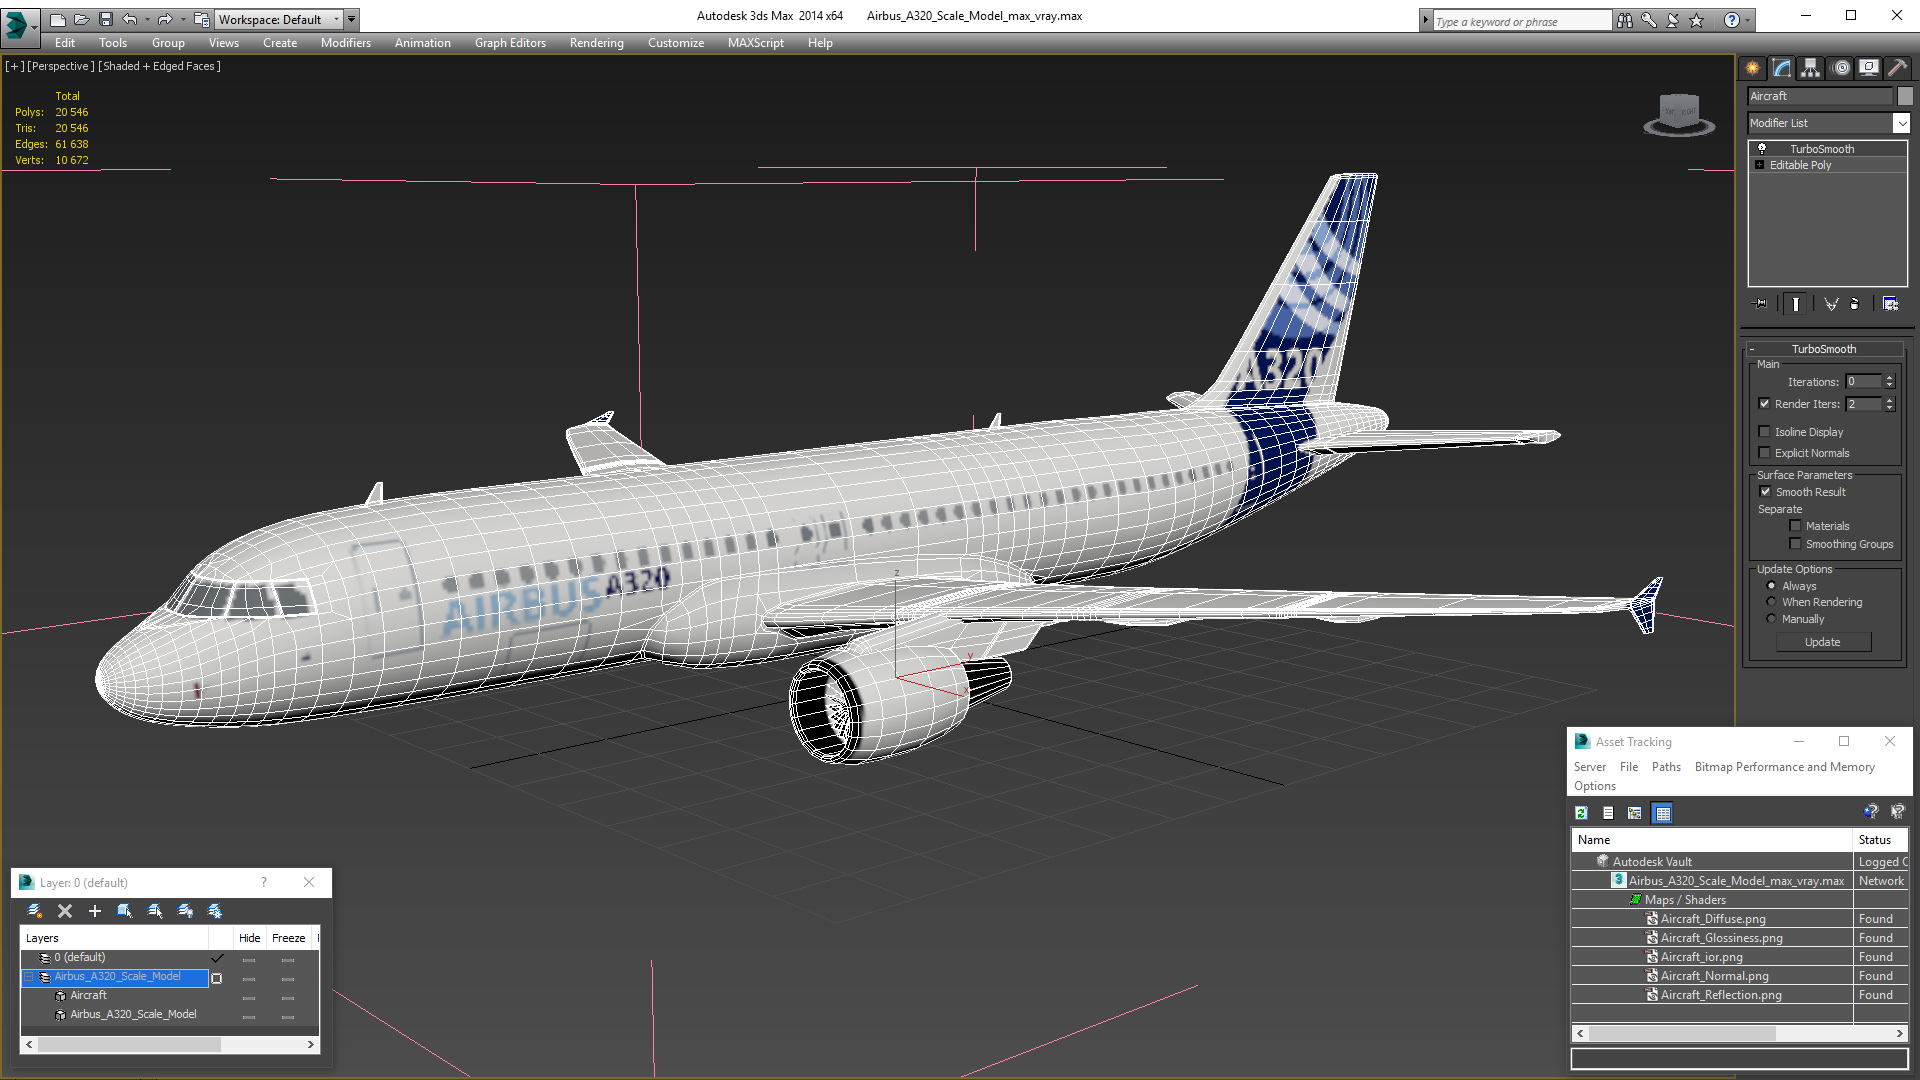Click the viewport ViewCube
The width and height of the screenshot is (1920, 1080).
click(1679, 114)
